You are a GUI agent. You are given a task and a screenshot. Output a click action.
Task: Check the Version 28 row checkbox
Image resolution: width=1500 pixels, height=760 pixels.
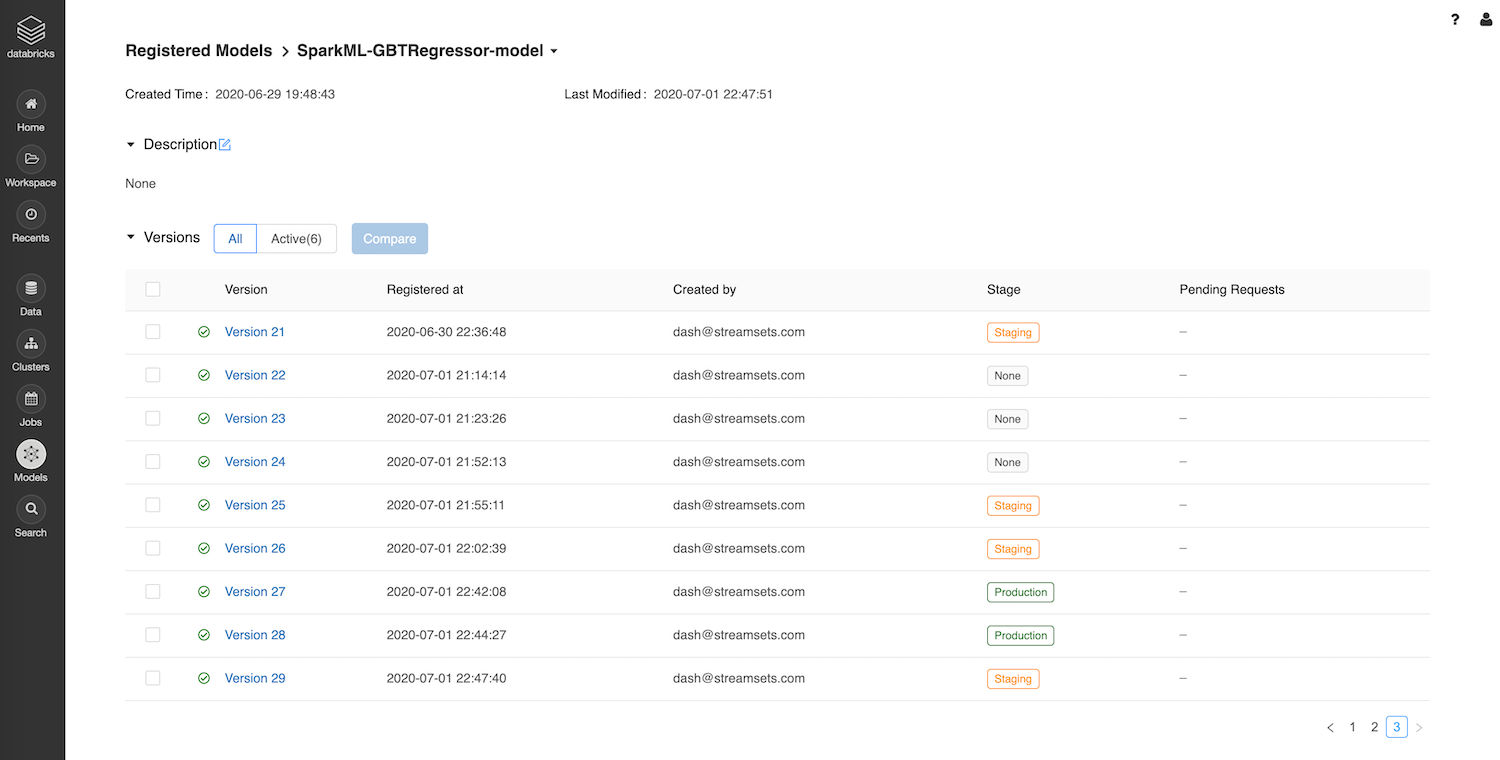[x=153, y=635]
